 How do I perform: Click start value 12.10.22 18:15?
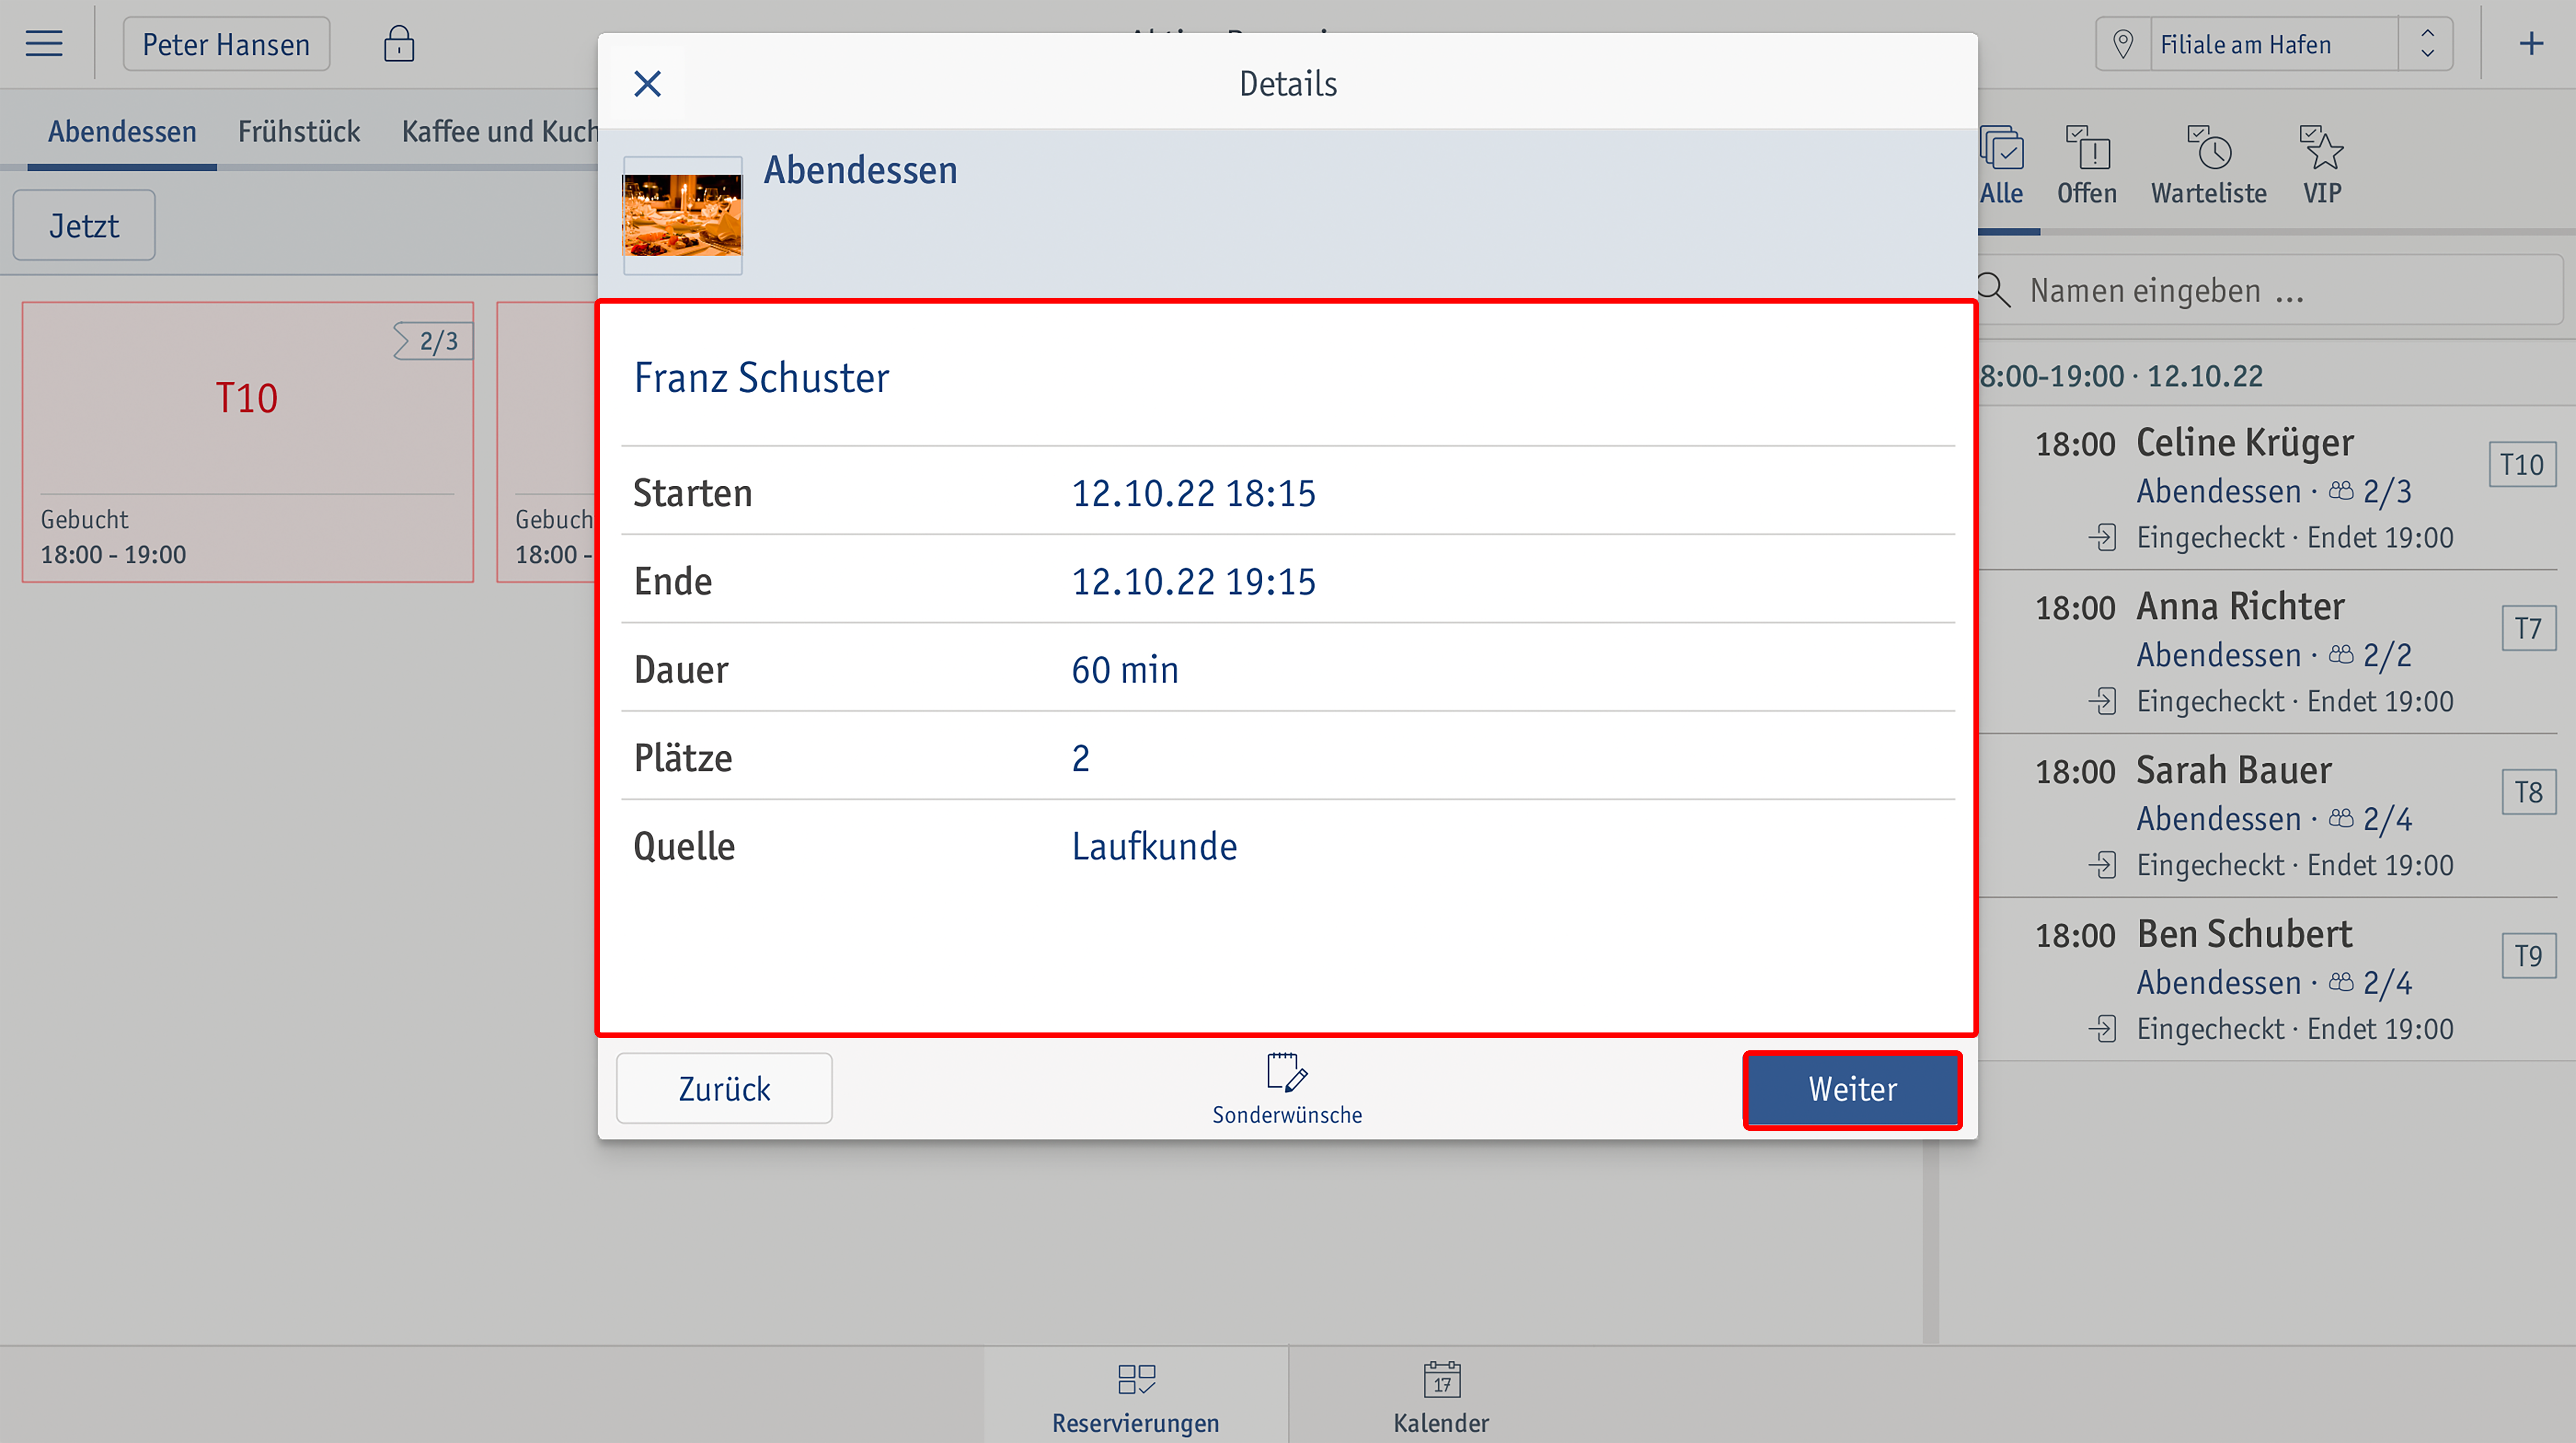[1194, 493]
